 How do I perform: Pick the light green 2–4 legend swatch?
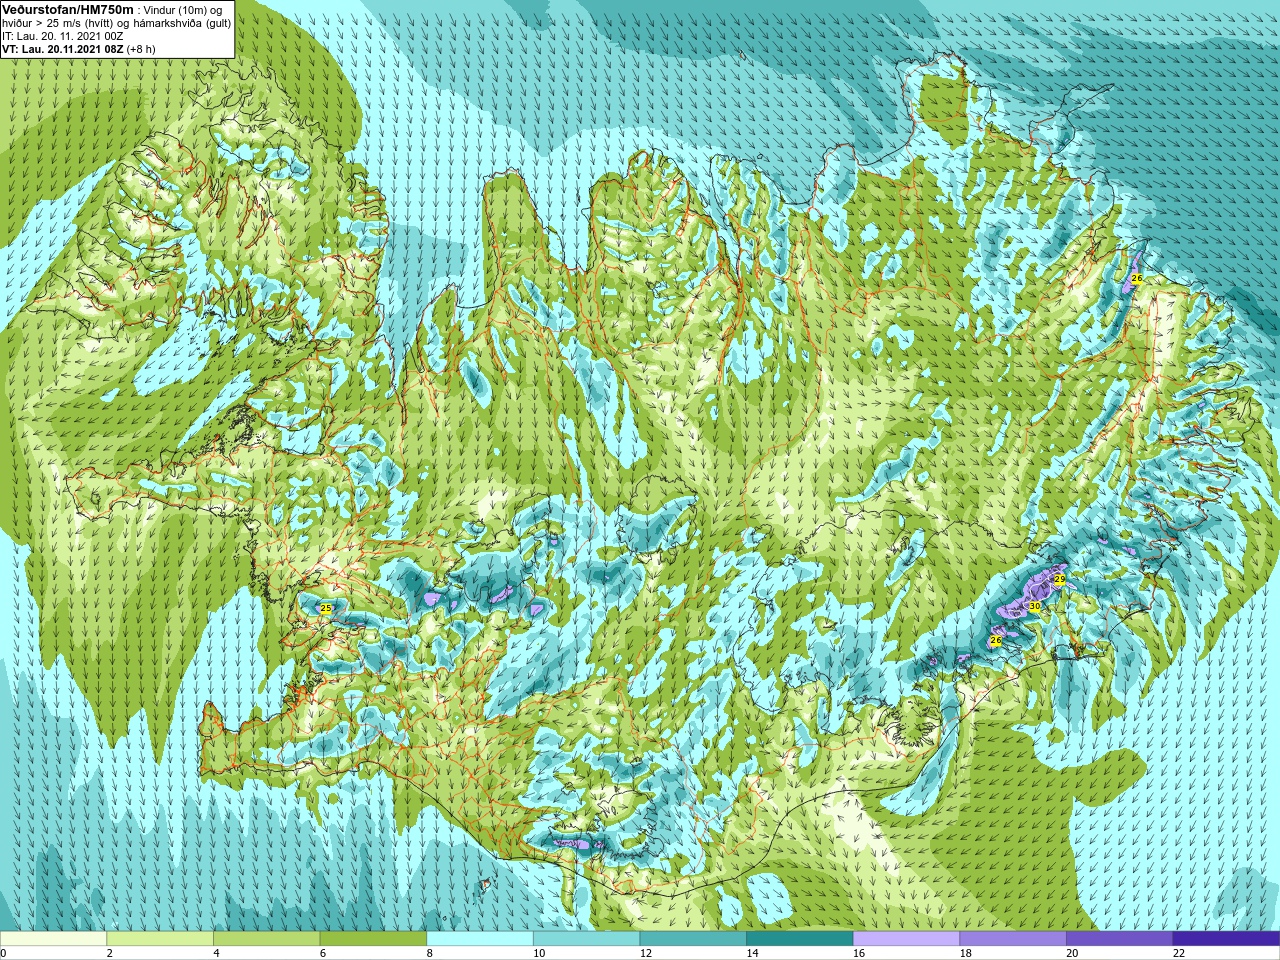tap(160, 939)
